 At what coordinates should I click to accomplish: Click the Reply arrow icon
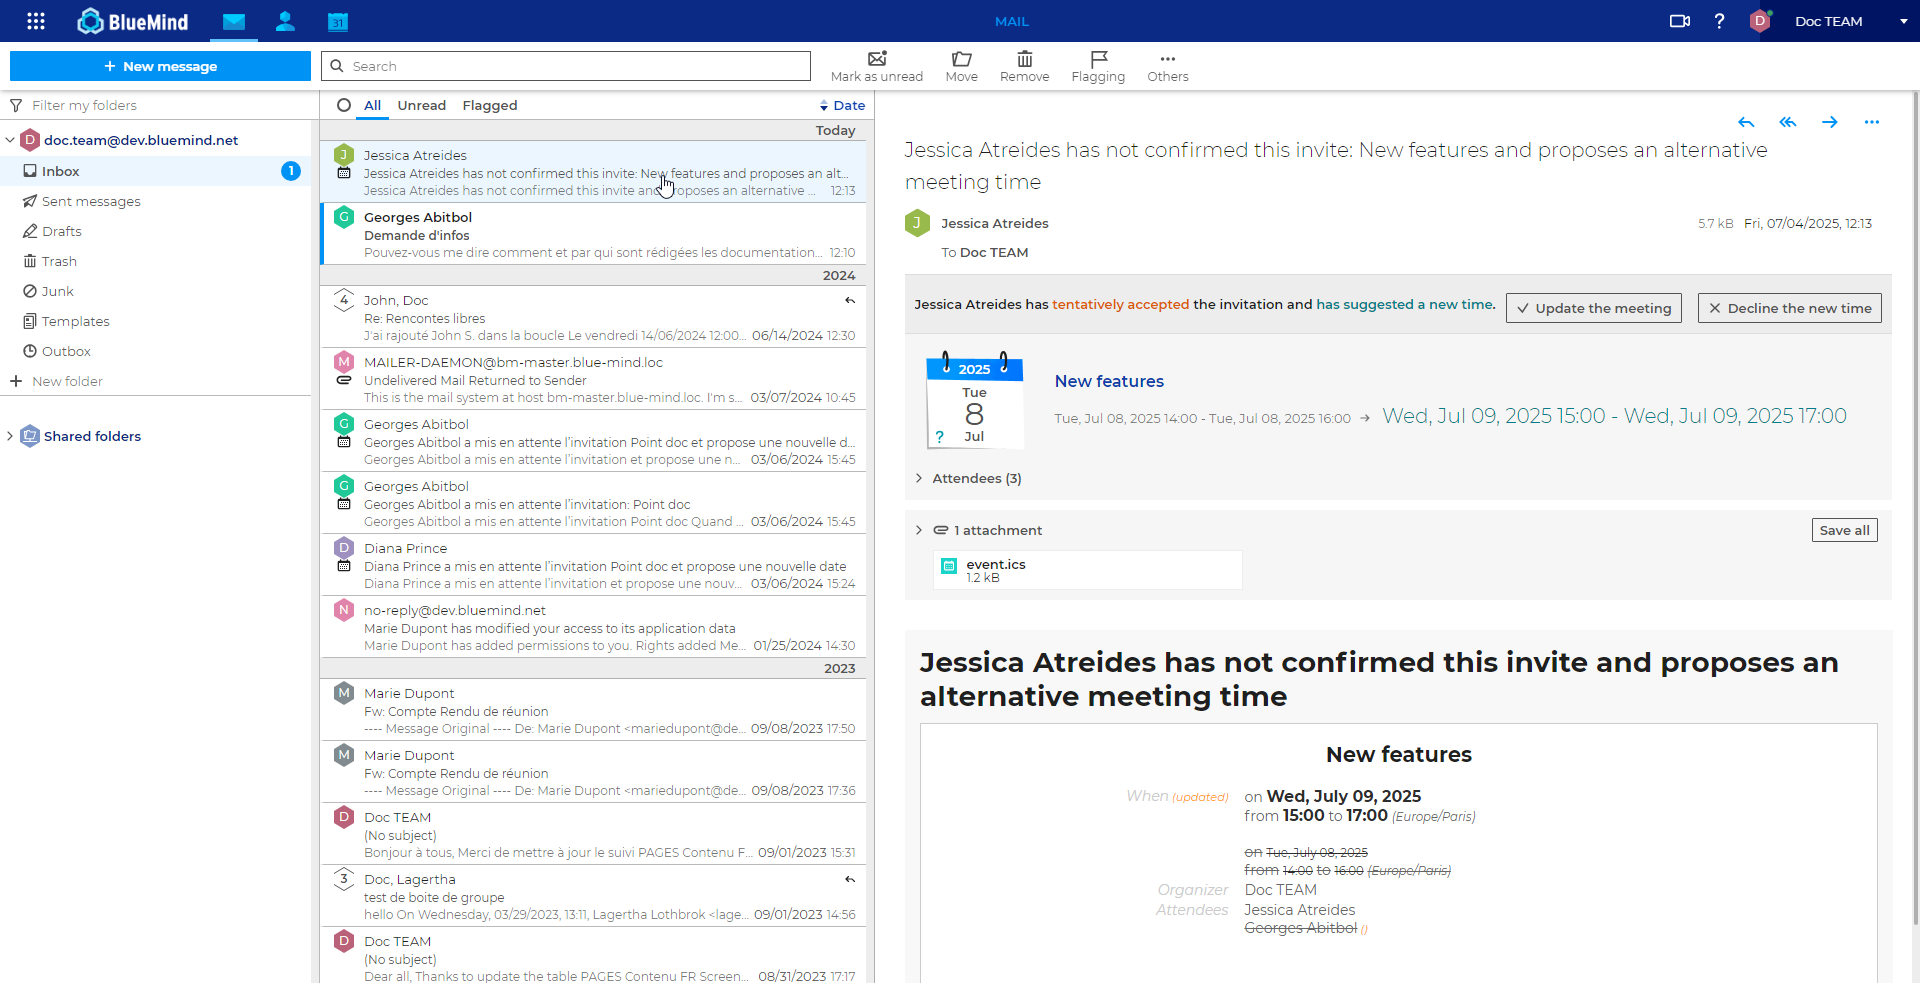(x=1746, y=122)
